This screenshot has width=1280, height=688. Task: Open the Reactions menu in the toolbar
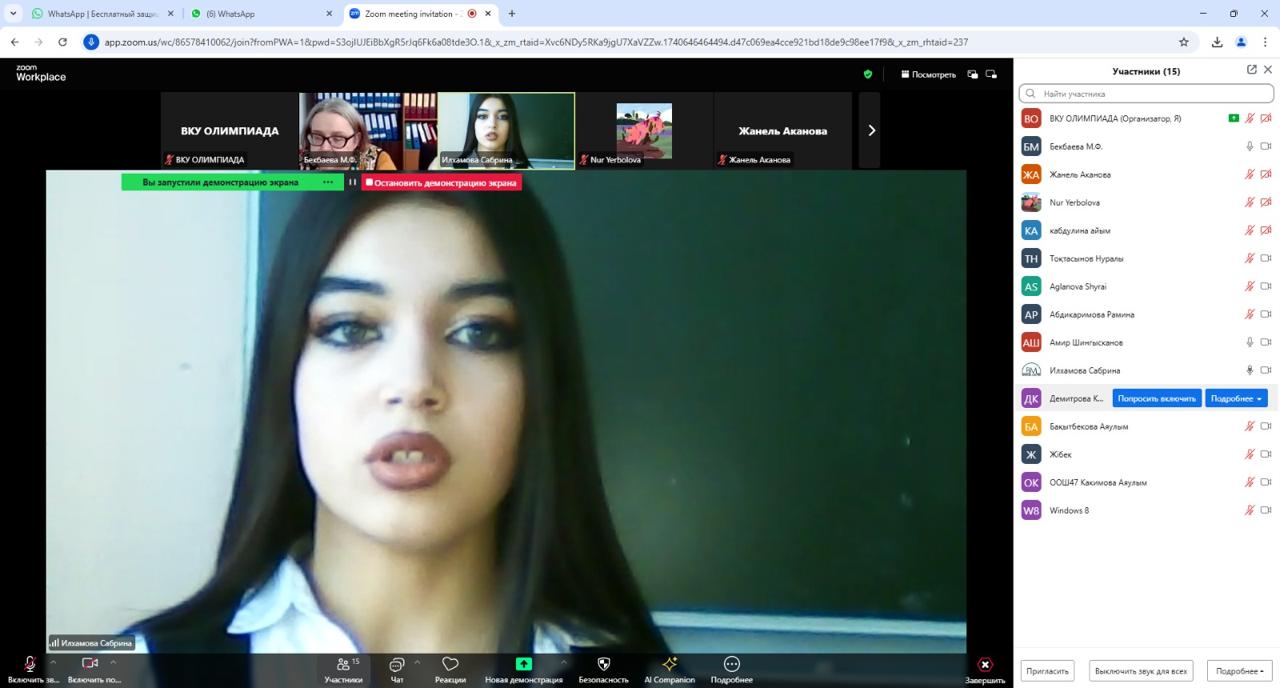450,665
